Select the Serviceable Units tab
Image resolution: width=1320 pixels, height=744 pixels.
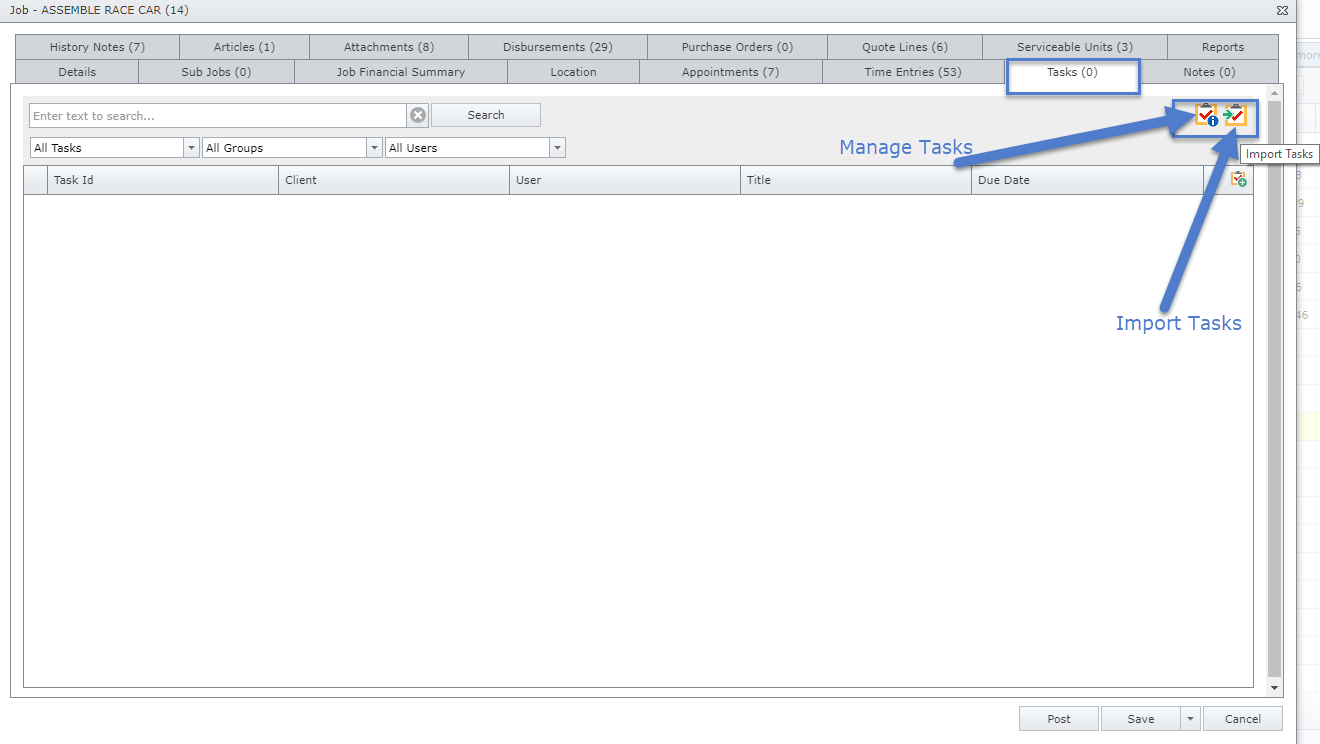[1074, 47]
